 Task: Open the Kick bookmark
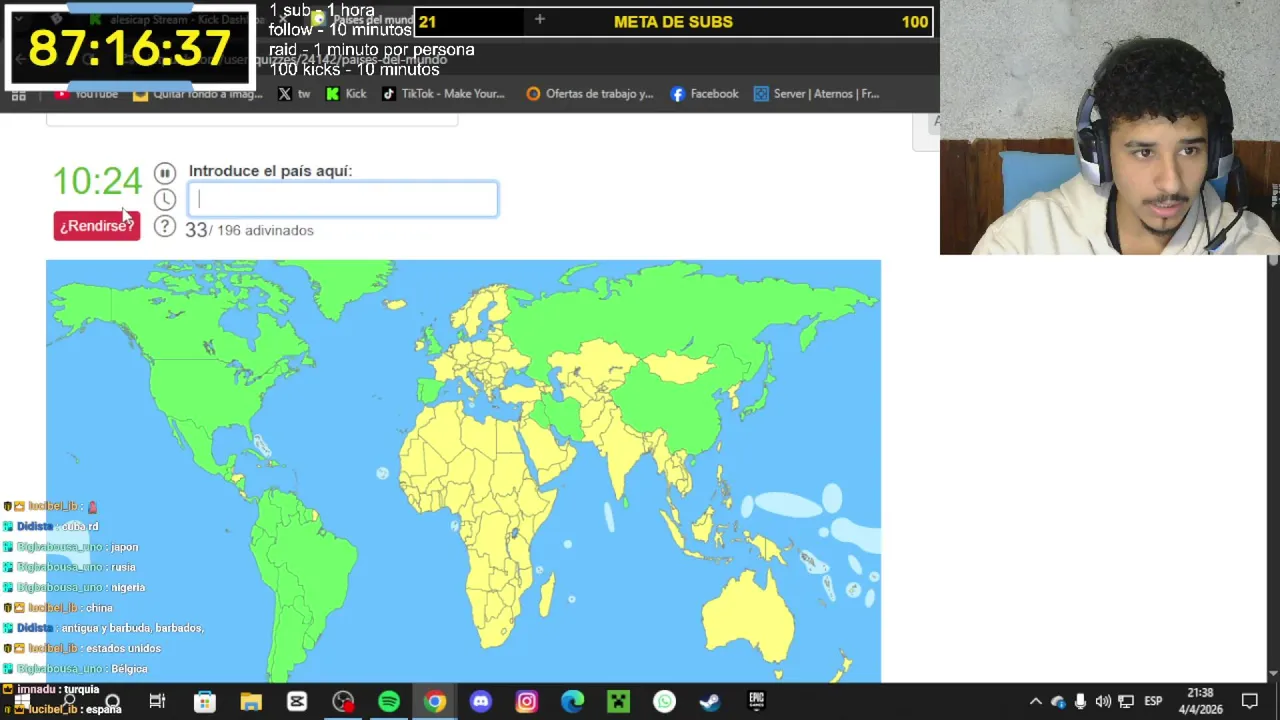pos(347,94)
